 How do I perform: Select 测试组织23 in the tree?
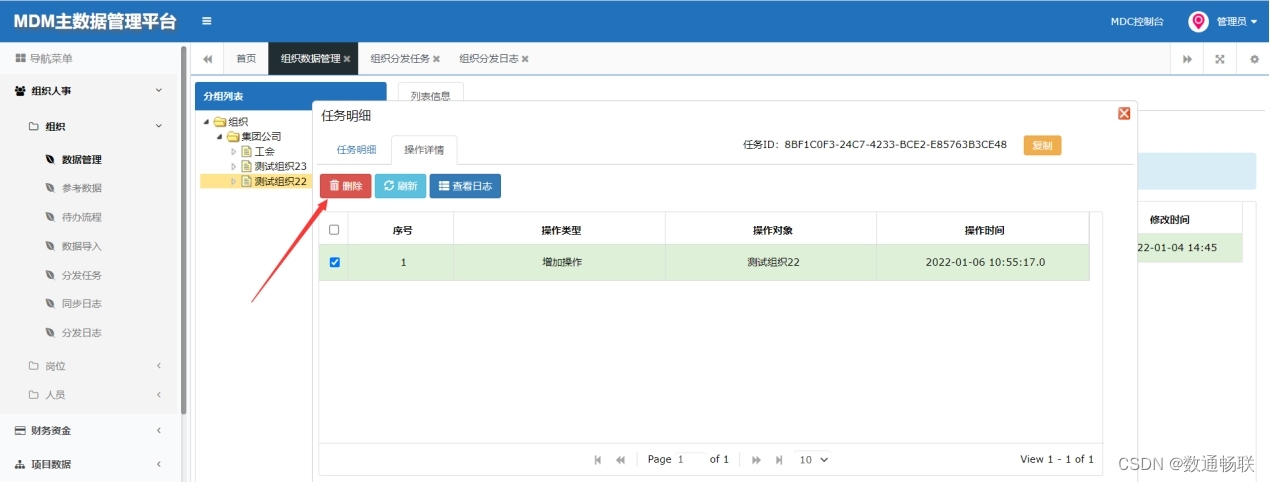click(280, 166)
